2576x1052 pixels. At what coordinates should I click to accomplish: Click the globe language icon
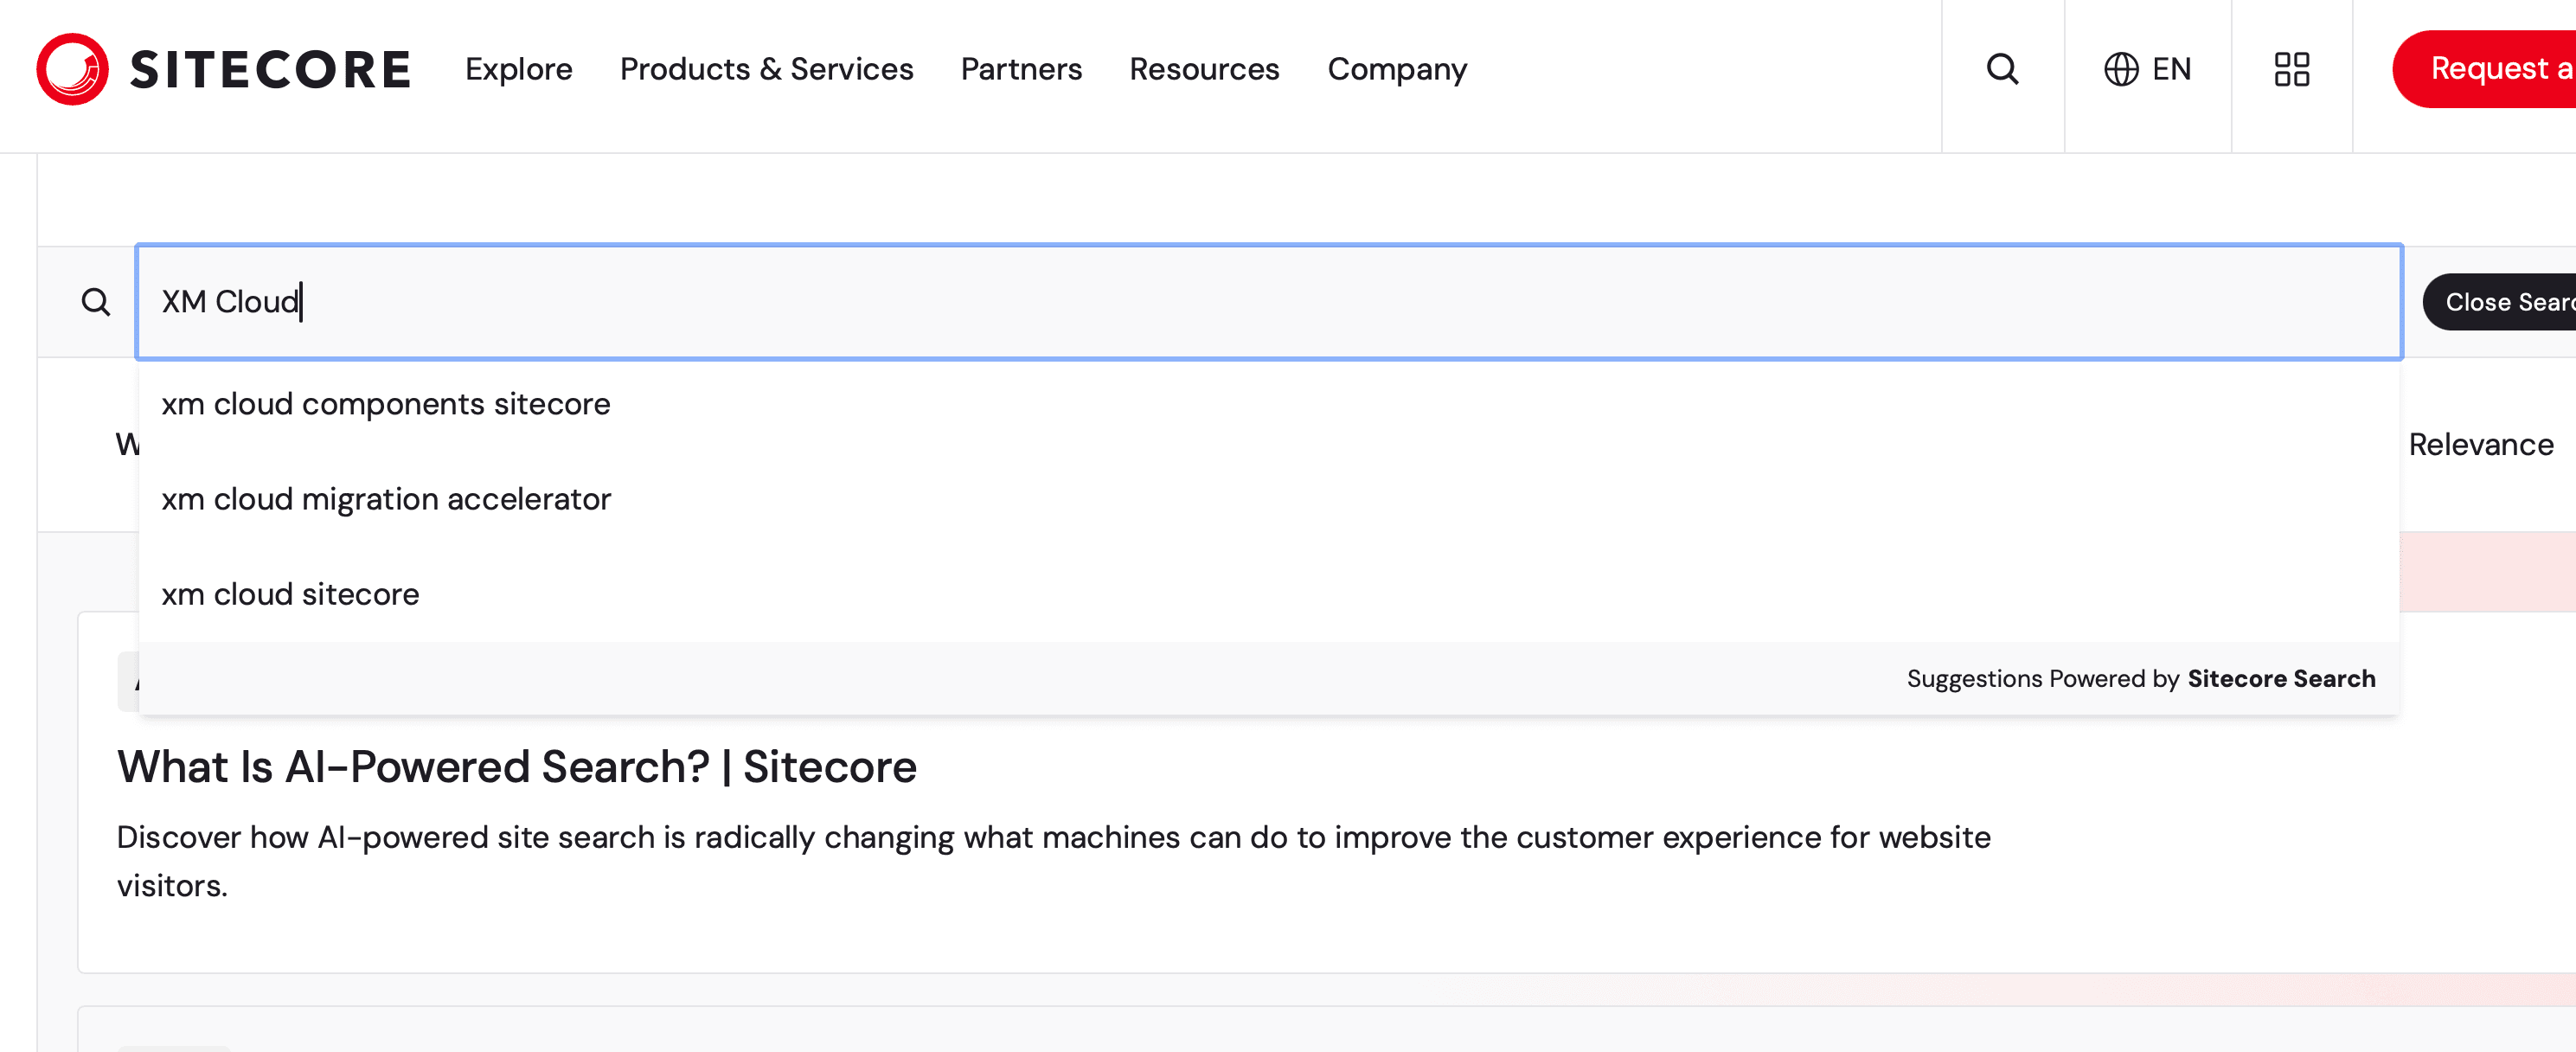pyautogui.click(x=2120, y=69)
